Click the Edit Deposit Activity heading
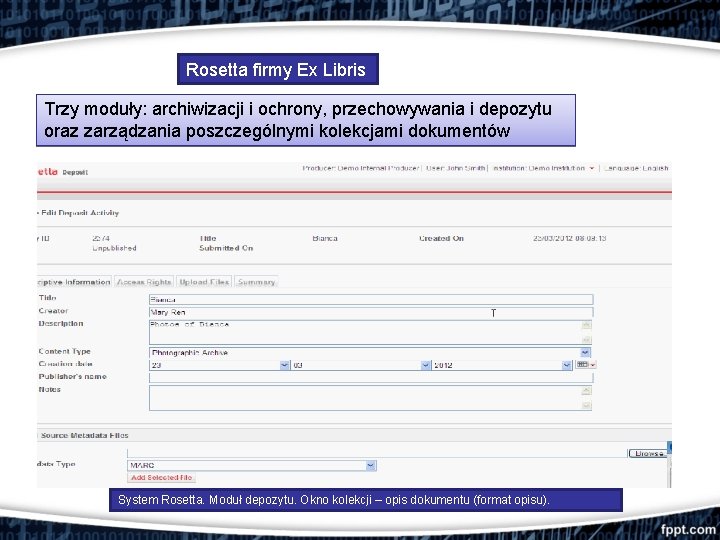Screen dimensions: 720x540 click(x=79, y=213)
